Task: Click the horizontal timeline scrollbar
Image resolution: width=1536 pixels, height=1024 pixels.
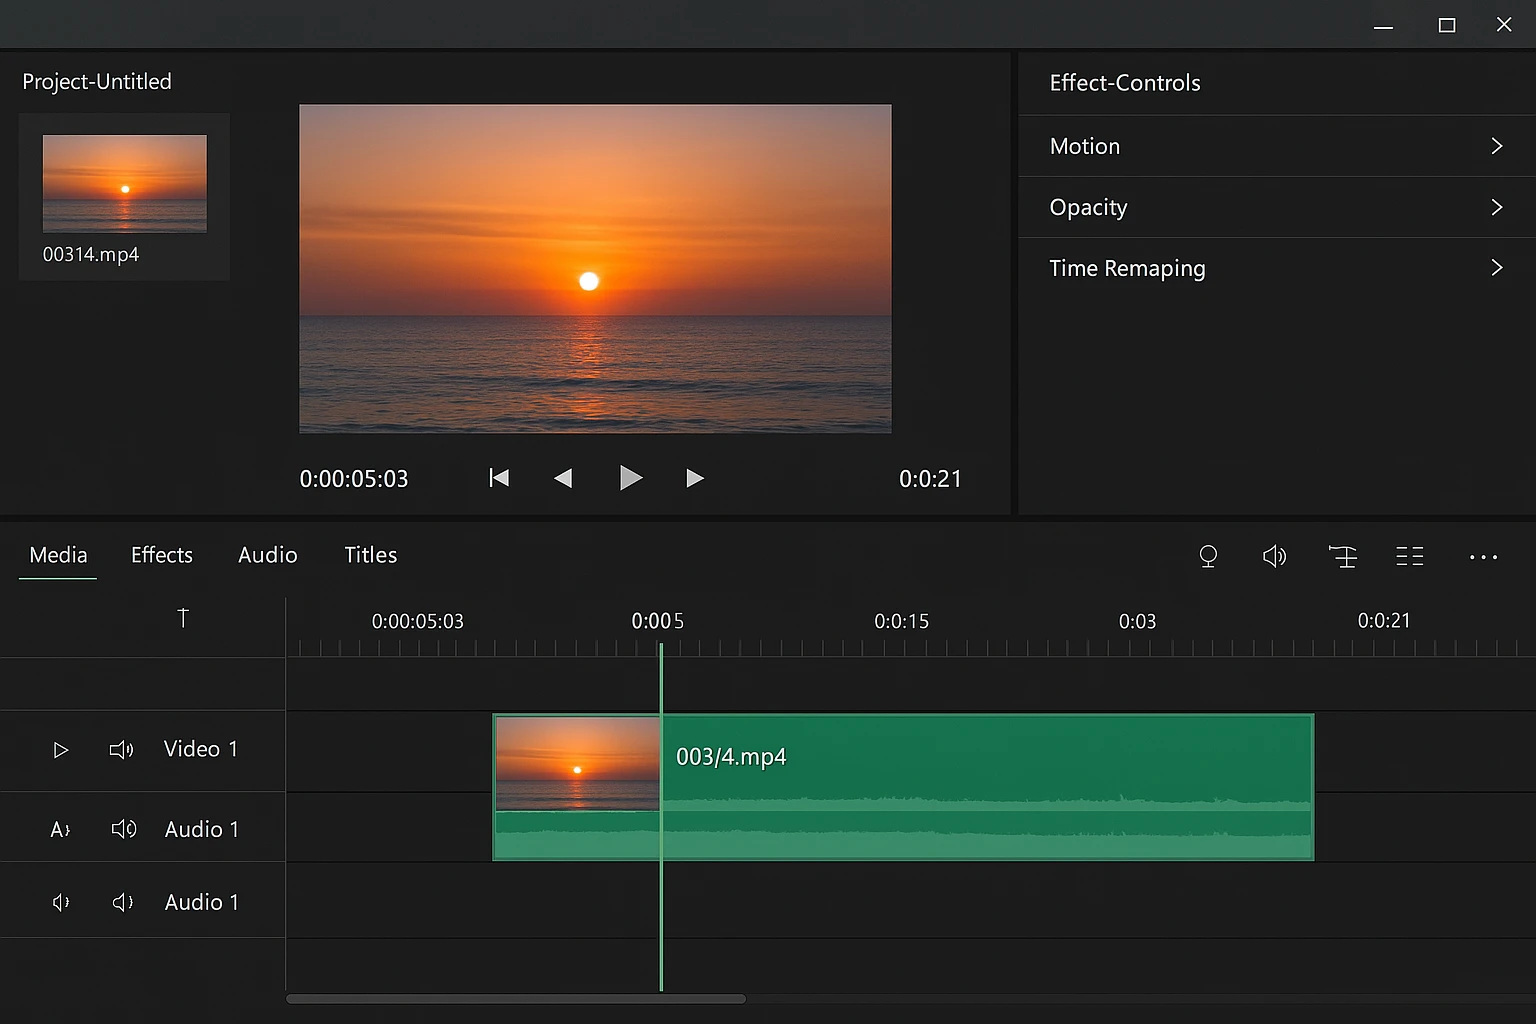Action: click(516, 998)
